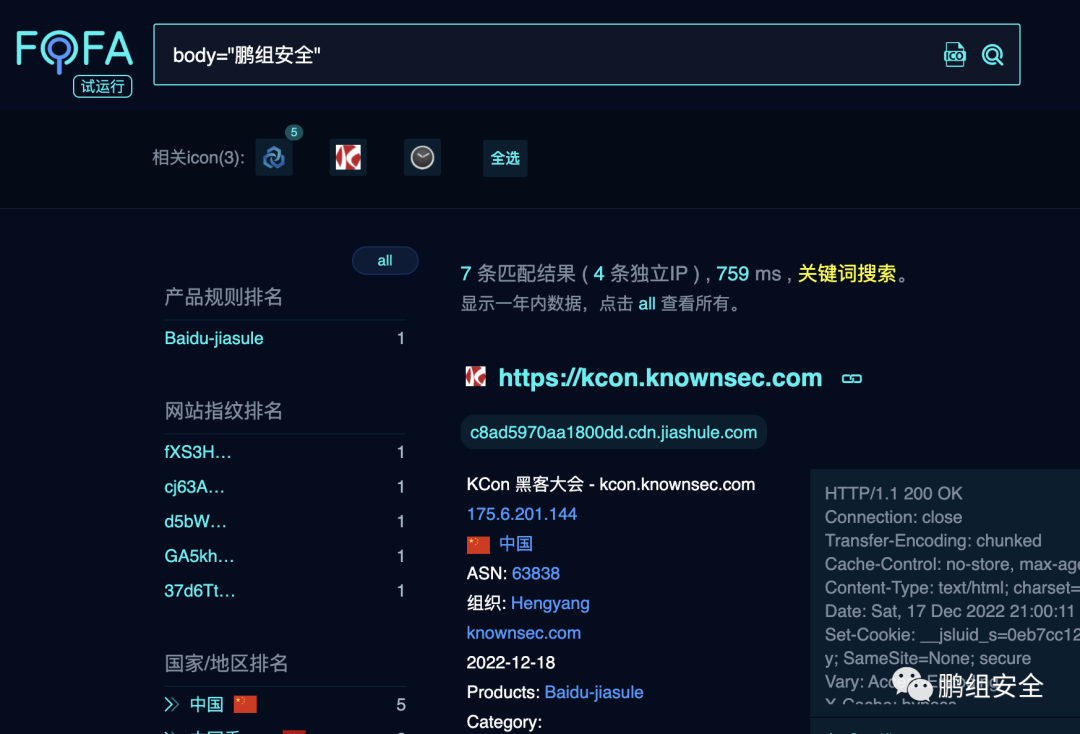Image resolution: width=1080 pixels, height=734 pixels.
Task: Click the 中国 country link in result
Action: tap(516, 544)
